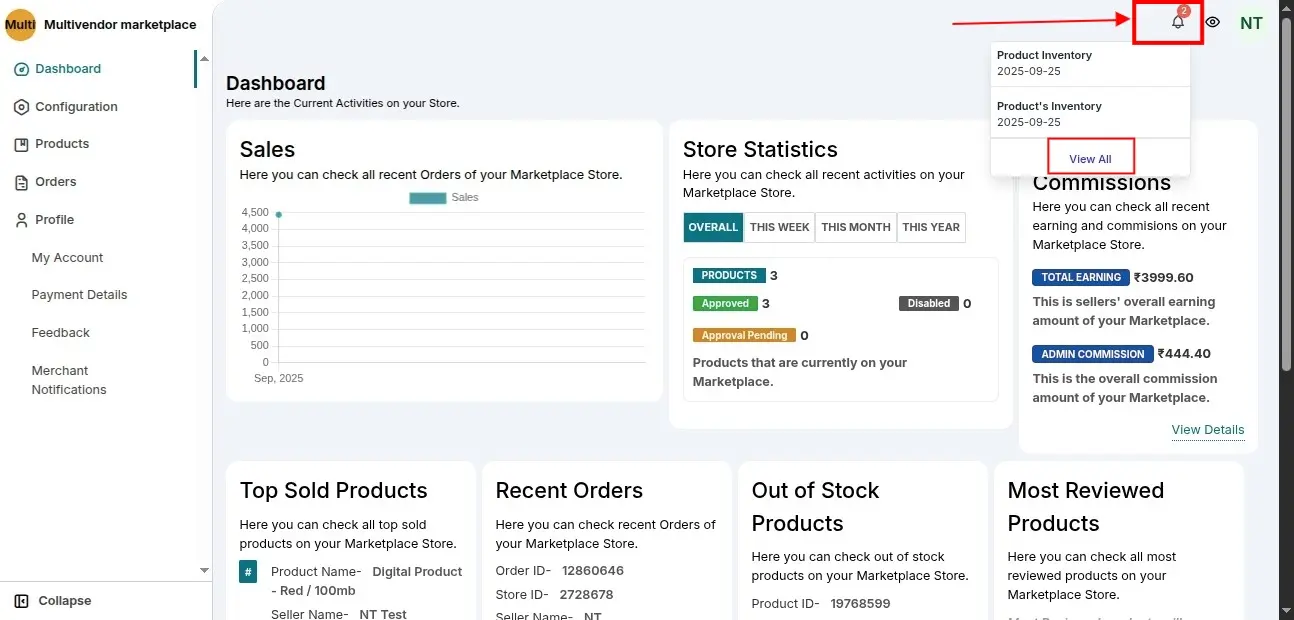
Task: Open View Details for commissions
Action: click(x=1207, y=430)
